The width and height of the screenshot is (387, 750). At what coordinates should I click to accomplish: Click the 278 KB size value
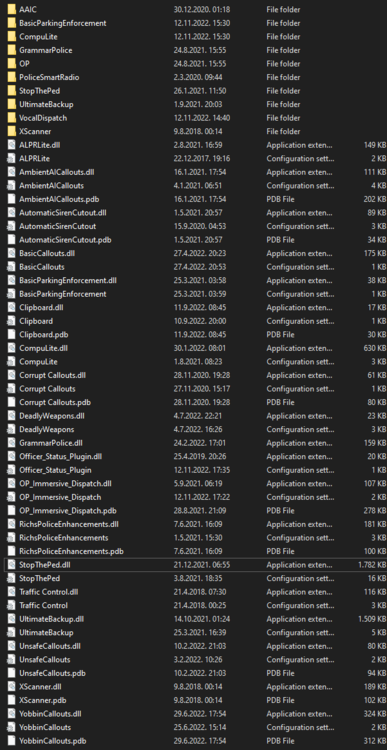[x=375, y=511]
